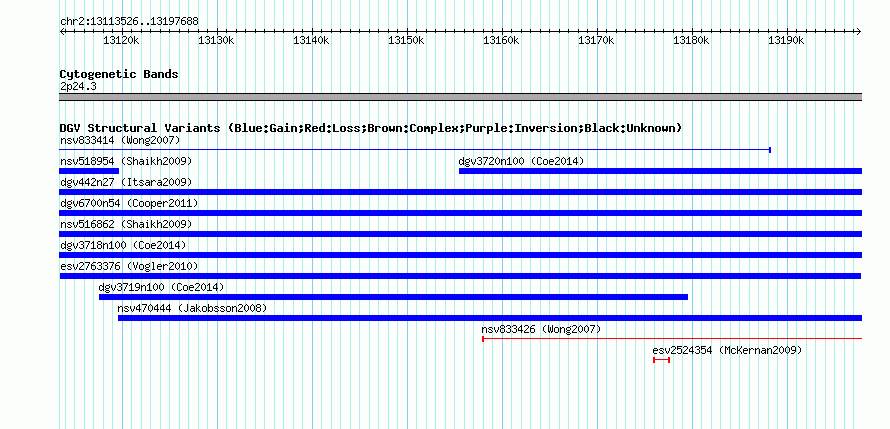The width and height of the screenshot is (890, 429).
Task: Click the Cytogenetic Bands track title
Action: pyautogui.click(x=119, y=74)
